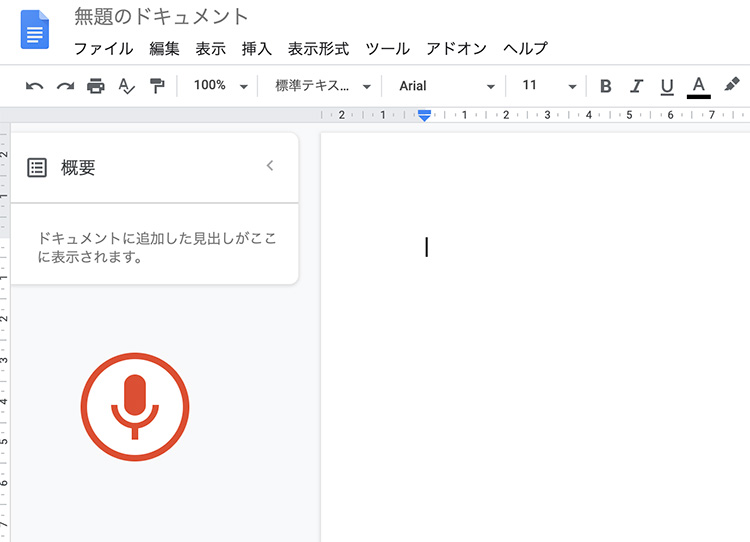This screenshot has height=542, width=750.
Task: Click the ドキュメントに追加した見出し hint text
Action: coord(156,247)
